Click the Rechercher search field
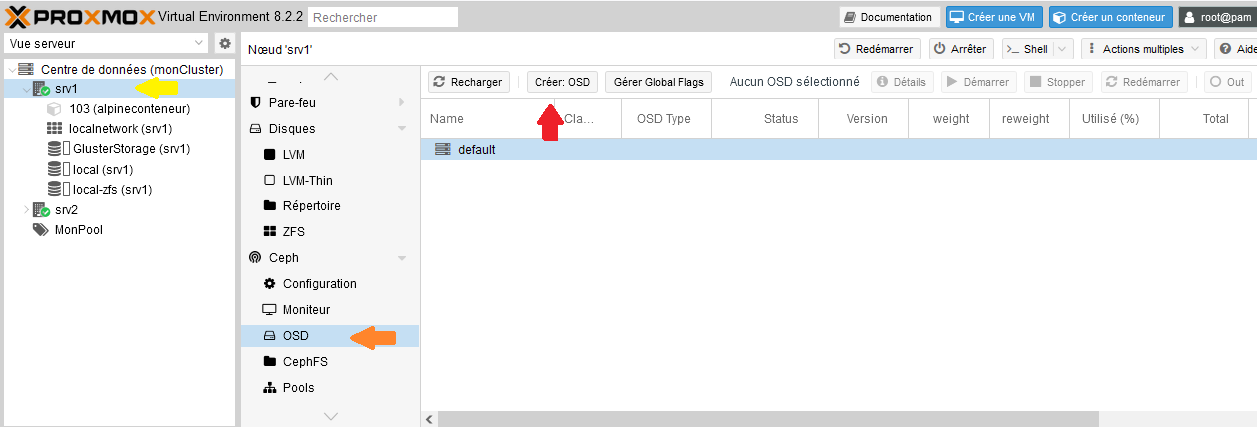Screen dimensions: 1257x427 click(383, 17)
